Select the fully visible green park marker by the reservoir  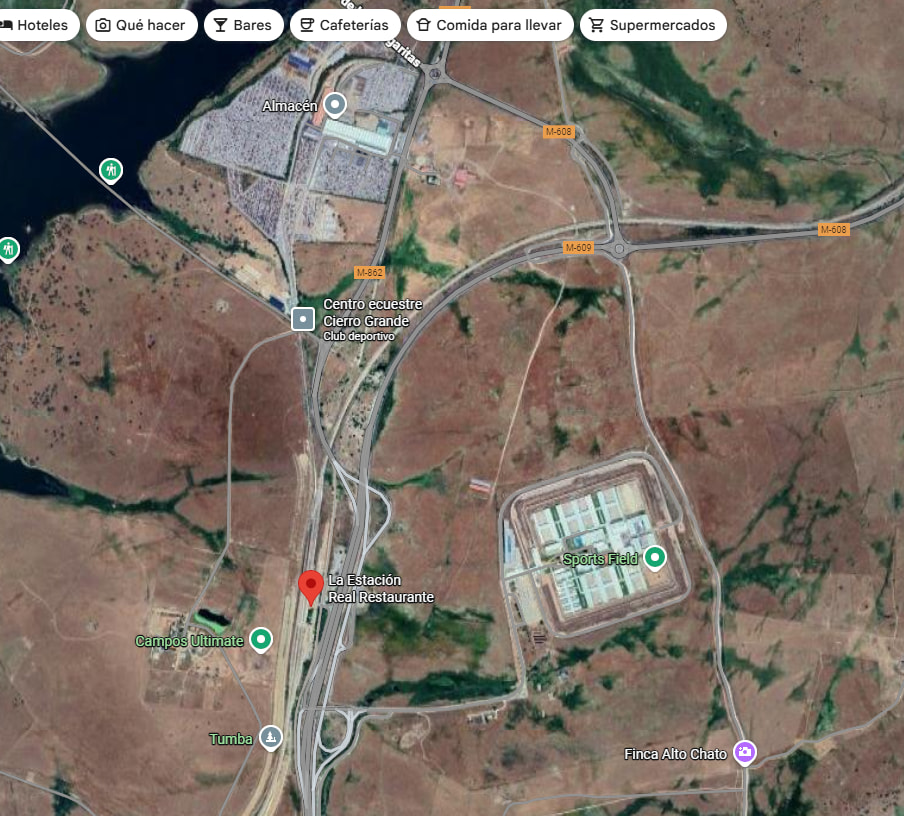pos(111,170)
